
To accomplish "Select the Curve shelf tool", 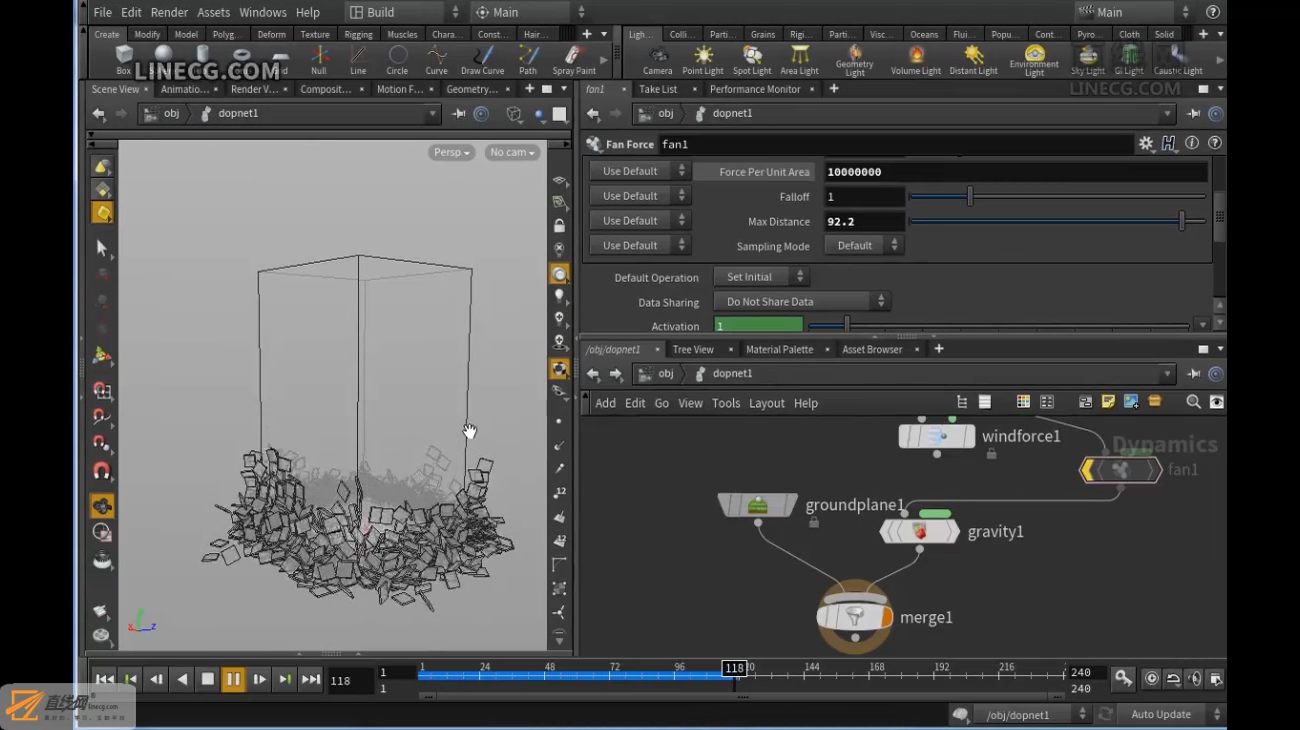I will coord(436,59).
